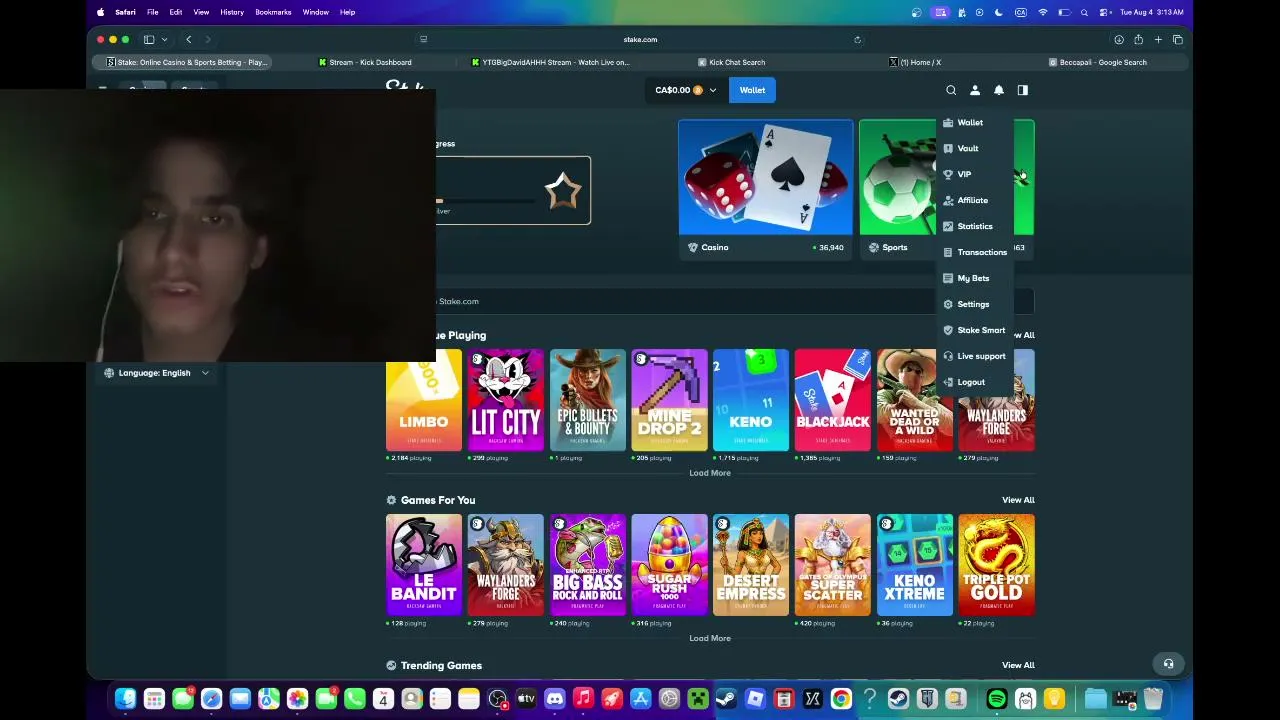Click the stake.com address bar
Image resolution: width=1280 pixels, height=720 pixels.
coord(640,40)
